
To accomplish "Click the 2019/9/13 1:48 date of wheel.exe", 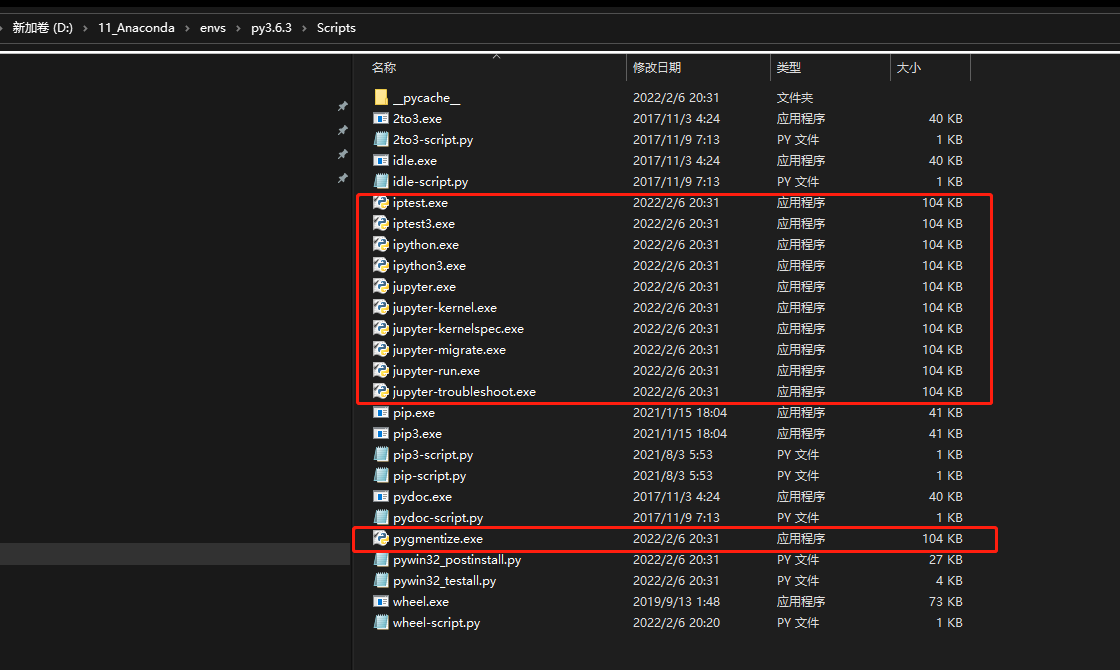I will (676, 601).
